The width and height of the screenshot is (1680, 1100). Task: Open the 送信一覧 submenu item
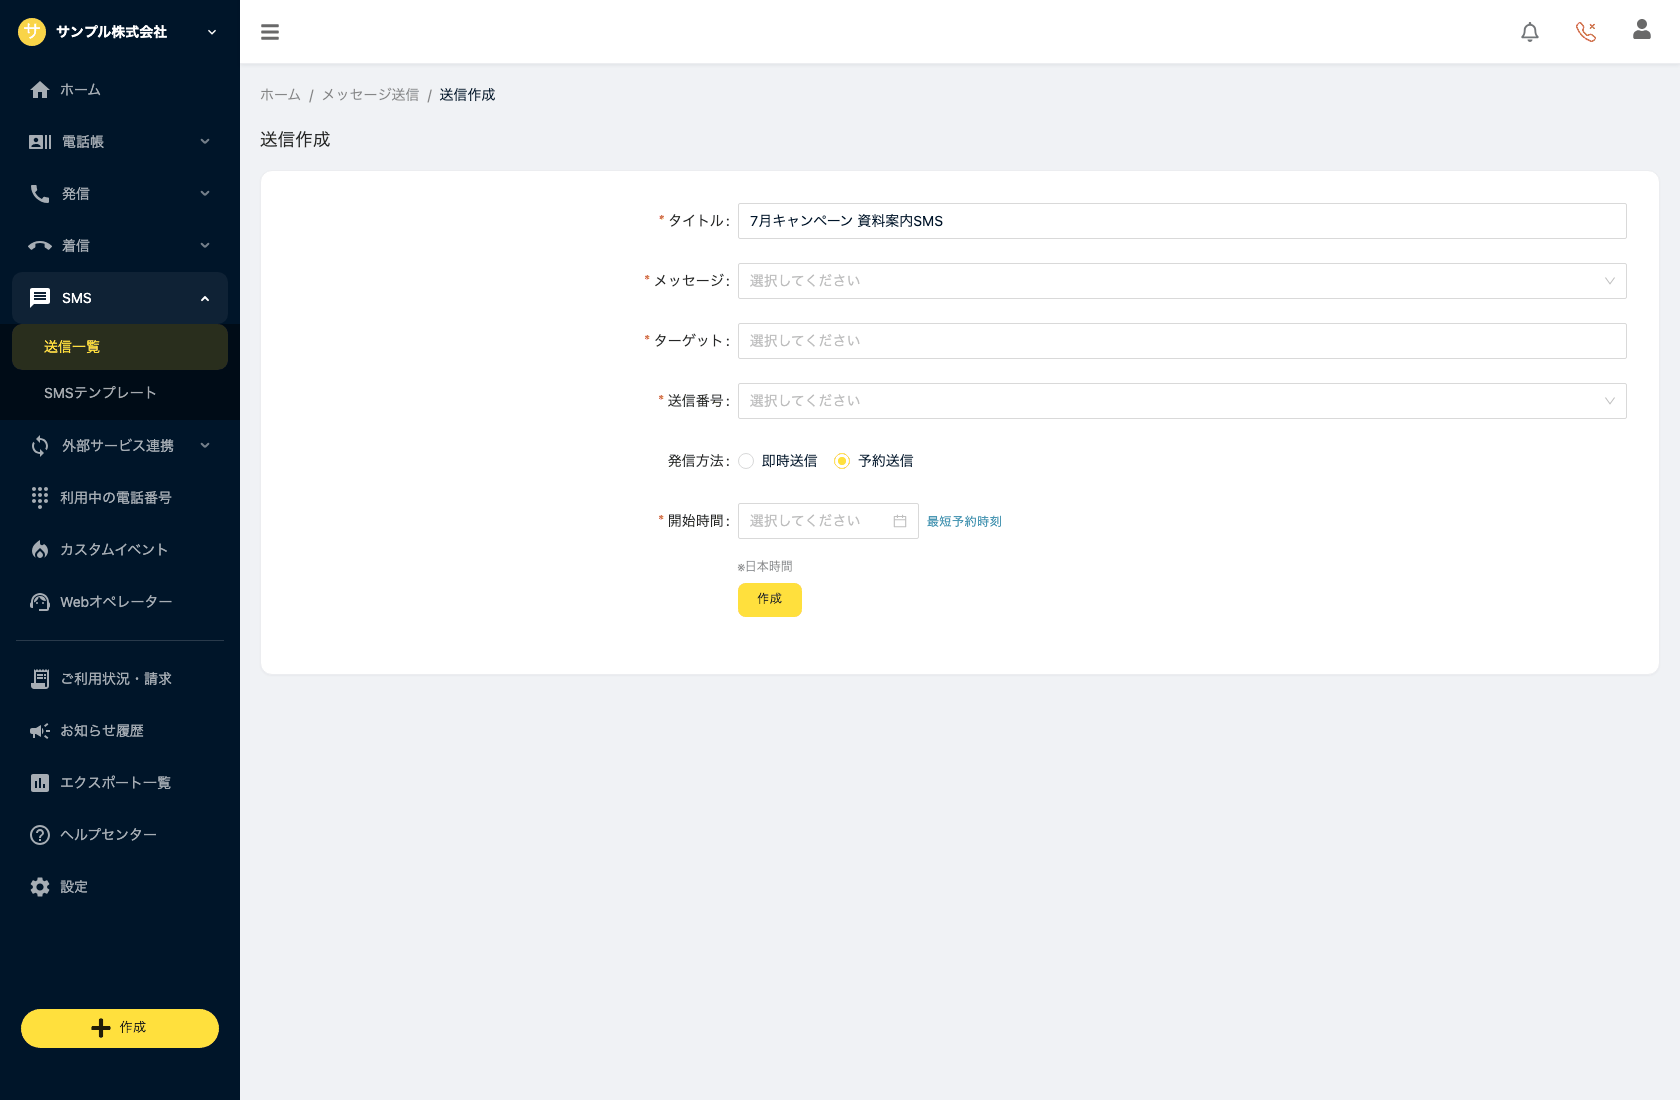click(x=120, y=347)
